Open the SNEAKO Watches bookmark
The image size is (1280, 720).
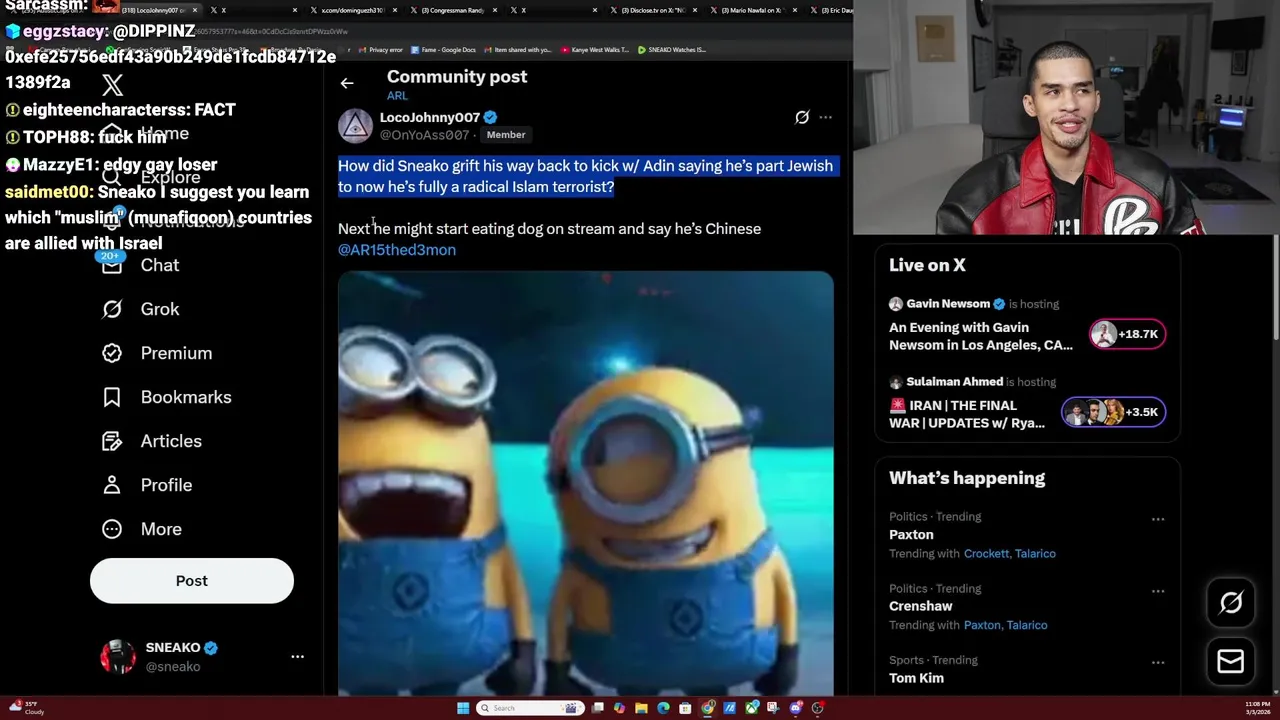pyautogui.click(x=671, y=49)
